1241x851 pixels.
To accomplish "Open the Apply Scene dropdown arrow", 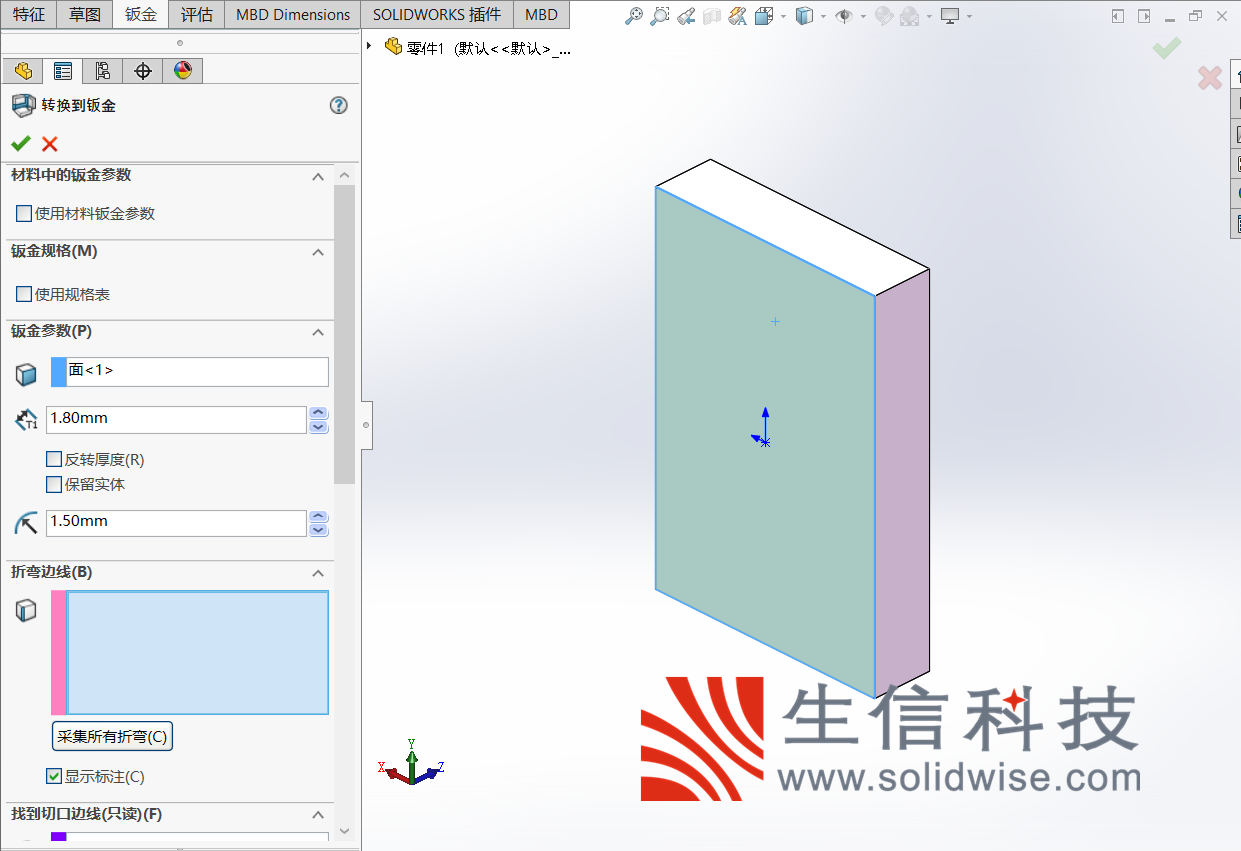I will [928, 16].
